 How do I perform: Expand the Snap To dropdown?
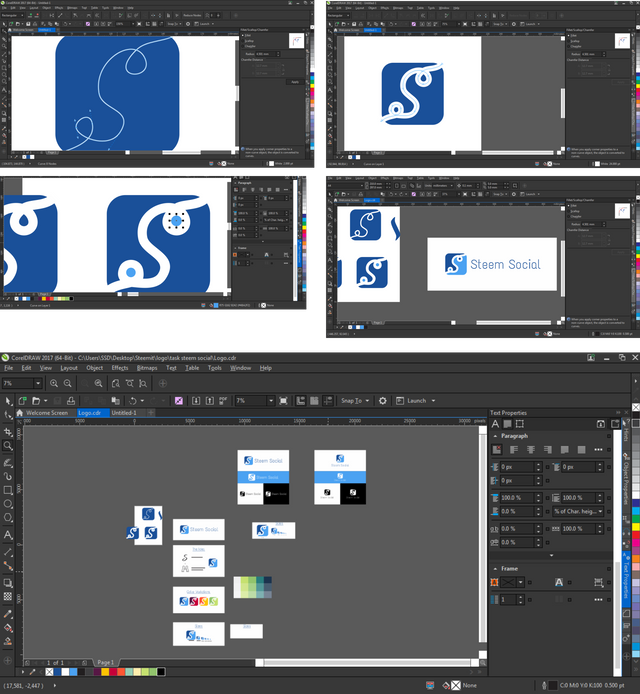click(367, 401)
